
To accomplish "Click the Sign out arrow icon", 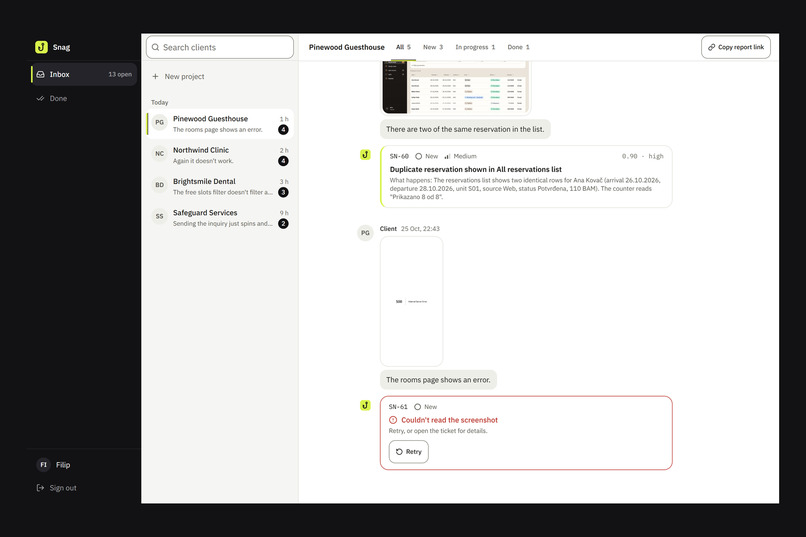I will tap(41, 488).
